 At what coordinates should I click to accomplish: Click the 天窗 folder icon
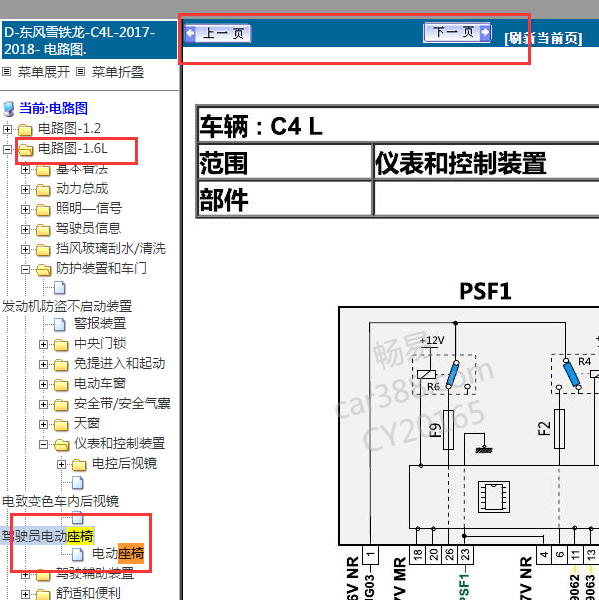61,424
